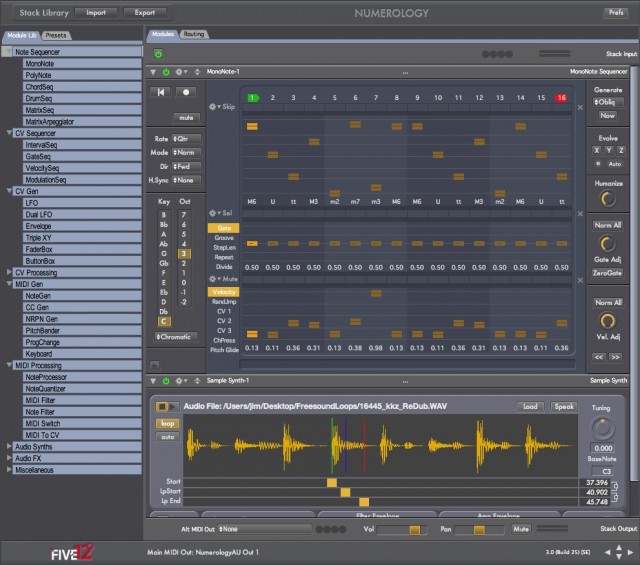The width and height of the screenshot is (640, 565).
Task: Click the gear icon beside Skip
Action: click(x=212, y=106)
